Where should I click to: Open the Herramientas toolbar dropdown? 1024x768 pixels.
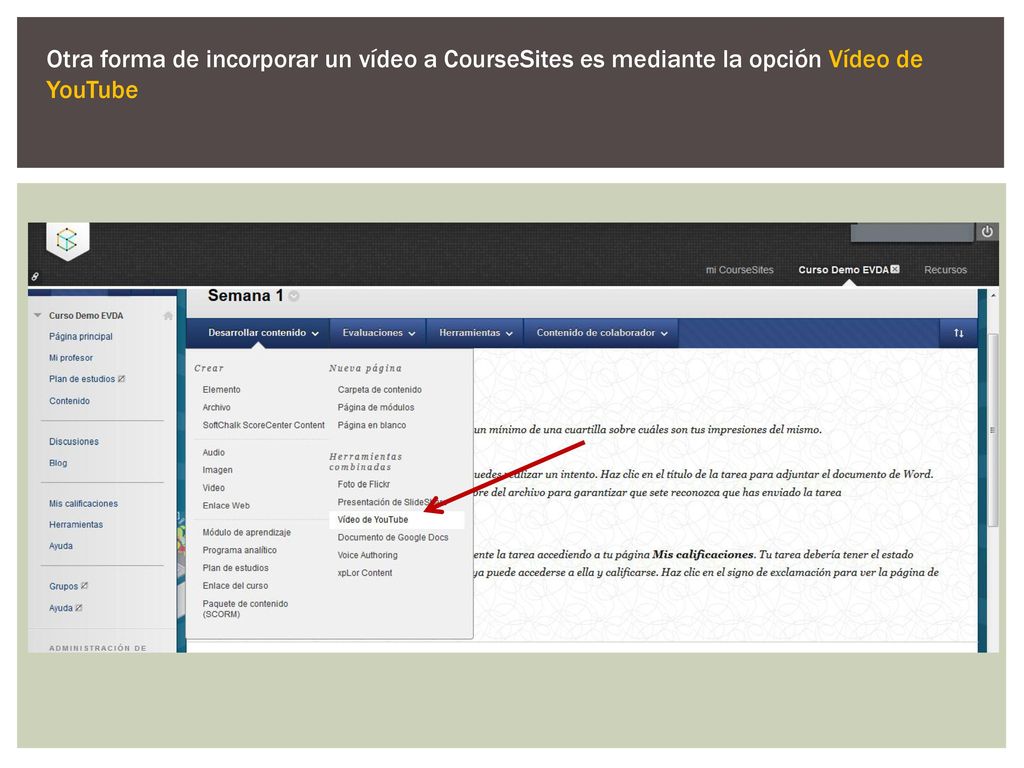(x=475, y=333)
